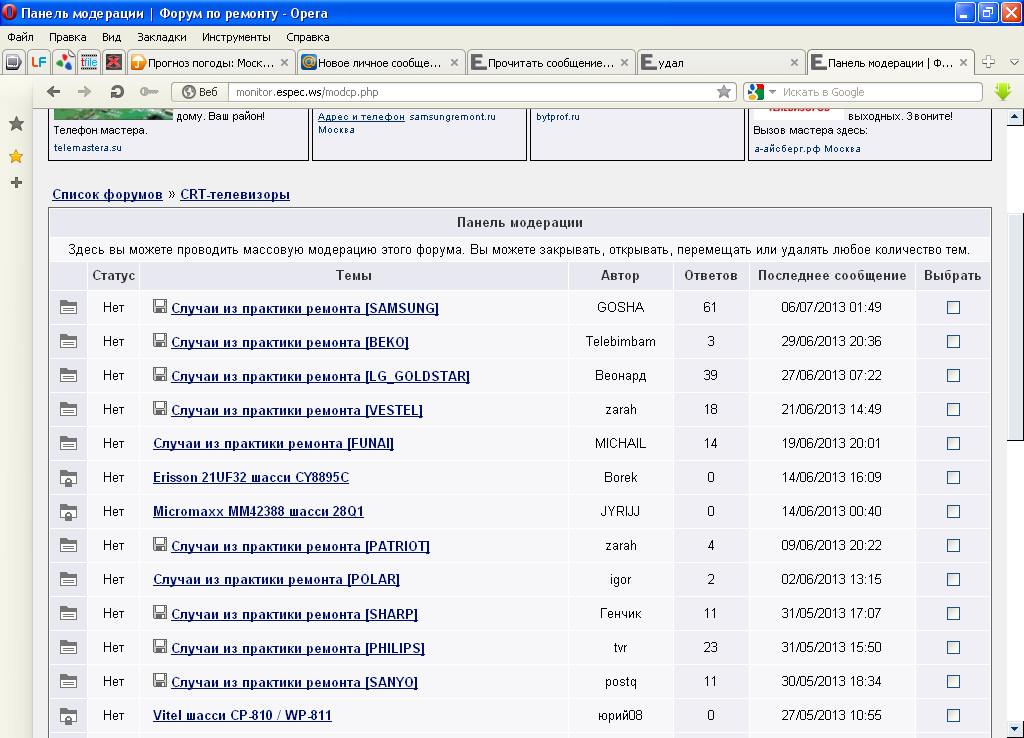This screenshot has height=738, width=1024.
Task: Bookmark the page using the address bar star
Action: (723, 92)
